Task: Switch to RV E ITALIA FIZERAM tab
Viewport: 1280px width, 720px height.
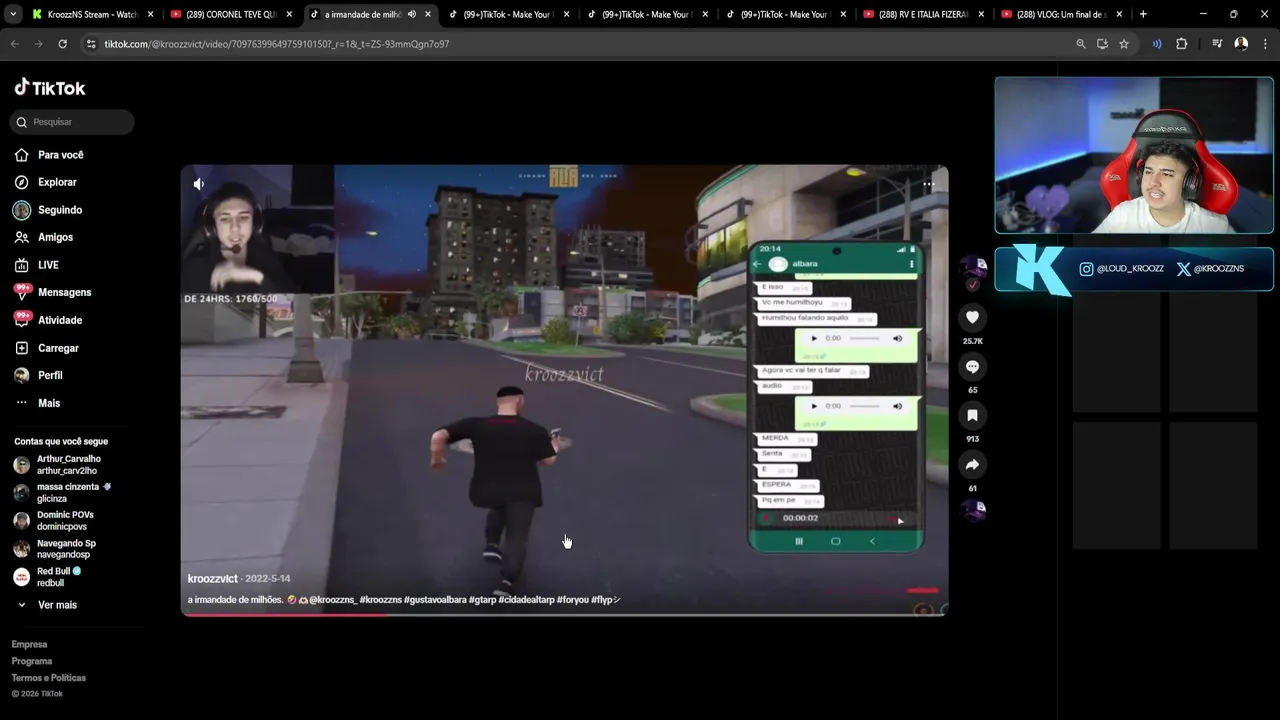Action: pyautogui.click(x=924, y=15)
